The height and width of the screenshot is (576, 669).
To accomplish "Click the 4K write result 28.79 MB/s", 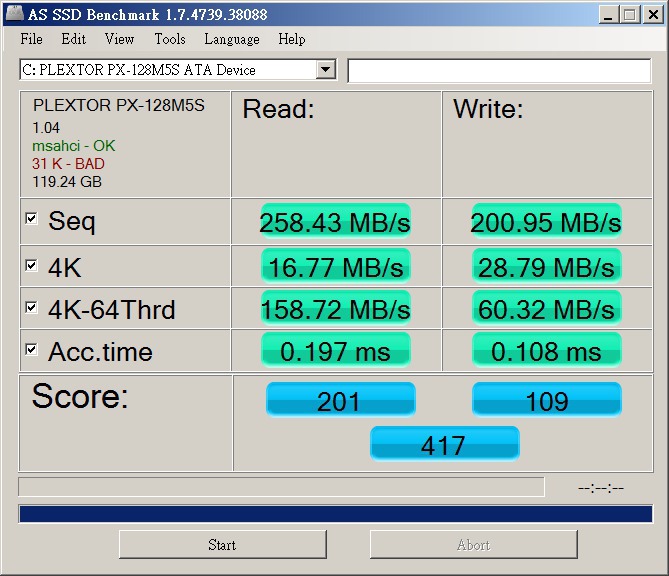I will tap(546, 266).
